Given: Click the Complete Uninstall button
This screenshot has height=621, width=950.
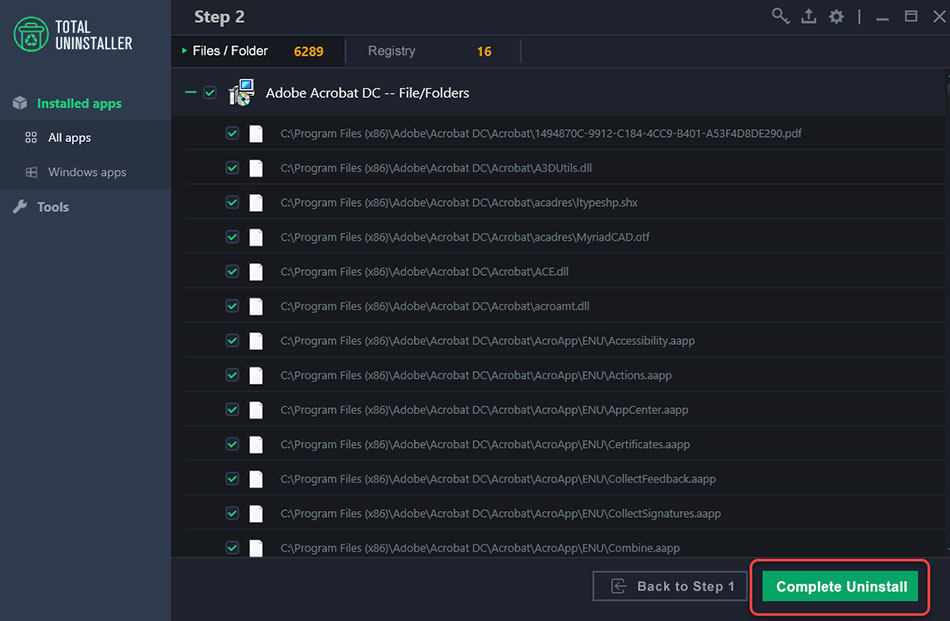Looking at the screenshot, I should (x=840, y=586).
